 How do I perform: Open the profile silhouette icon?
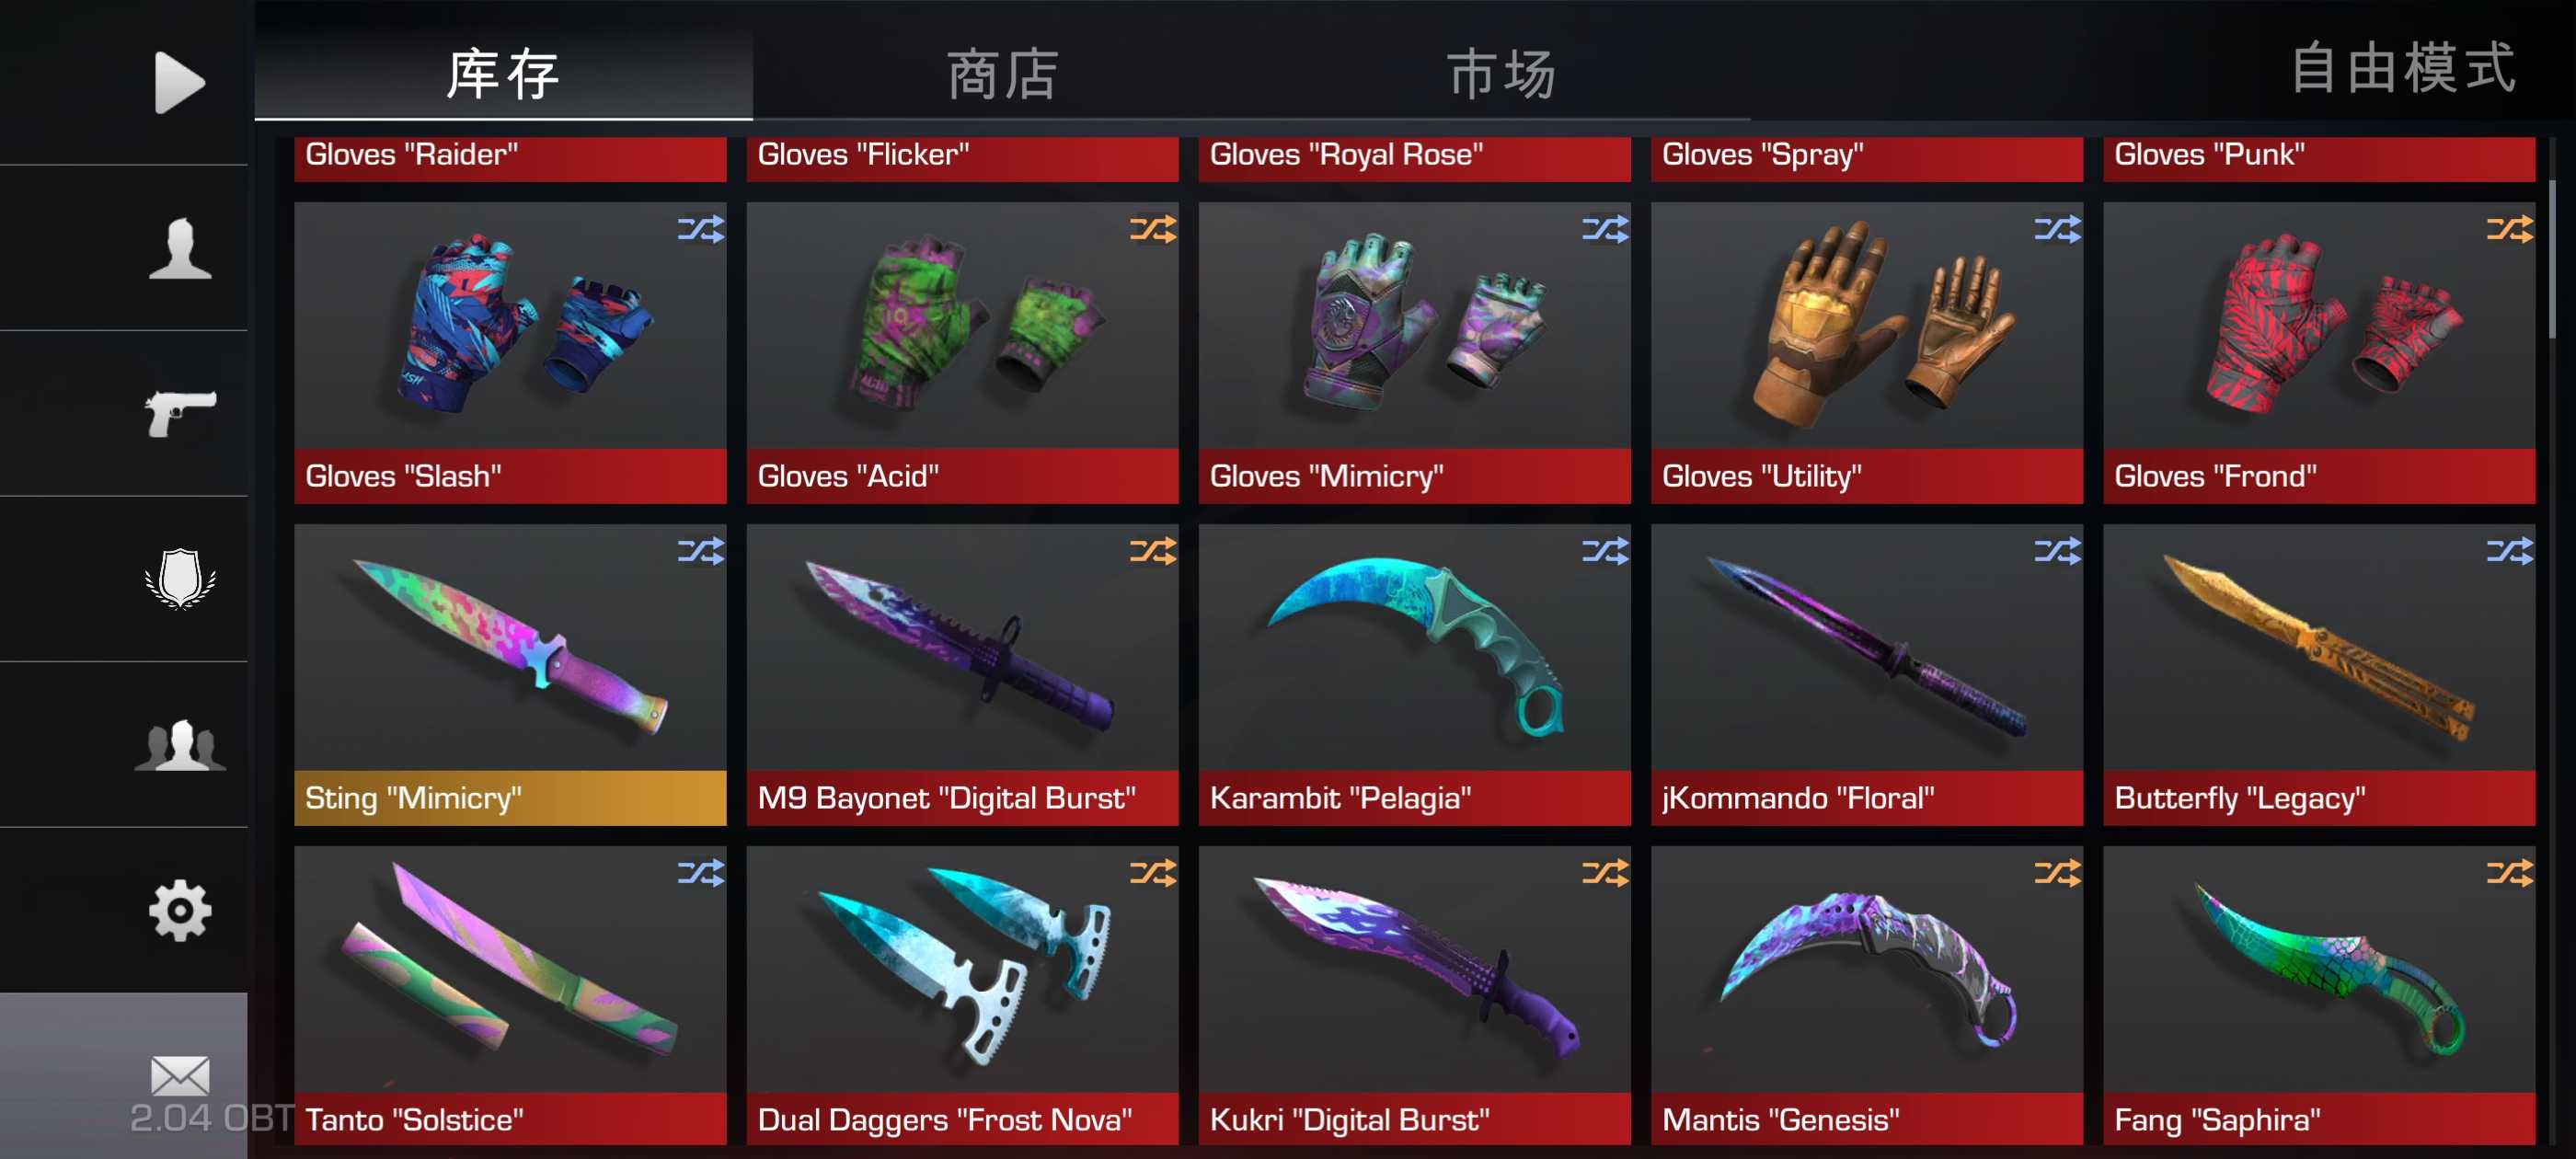coord(180,248)
